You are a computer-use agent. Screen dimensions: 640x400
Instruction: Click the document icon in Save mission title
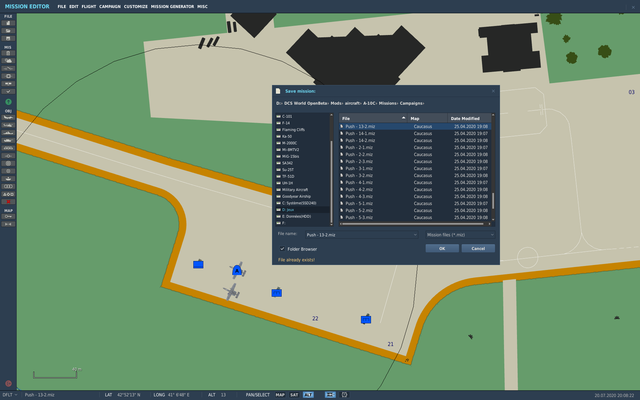click(278, 91)
